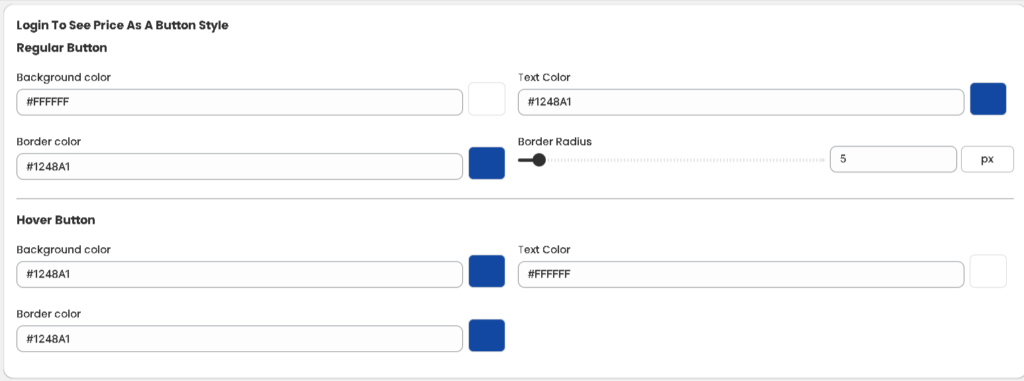Click the Hover Button Text Color field

coord(741,274)
